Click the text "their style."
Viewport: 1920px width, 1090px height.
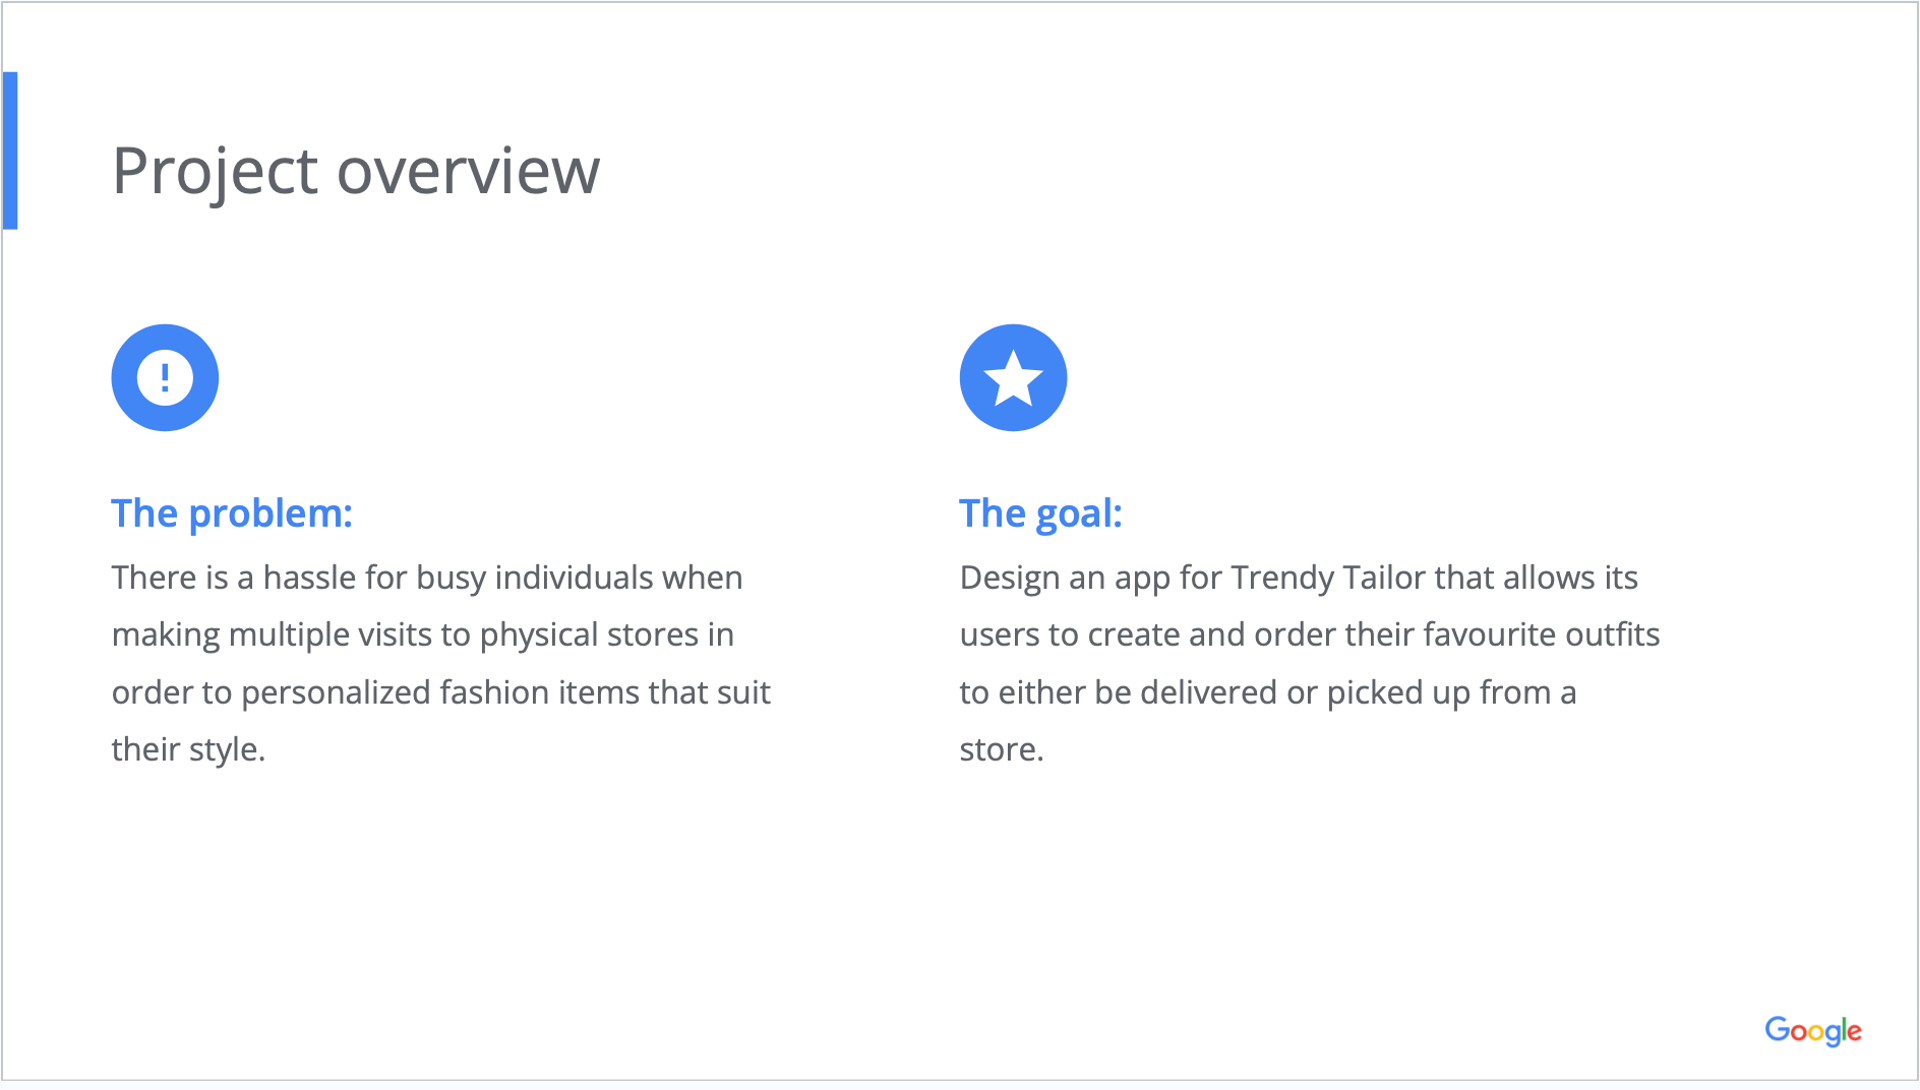(x=188, y=749)
